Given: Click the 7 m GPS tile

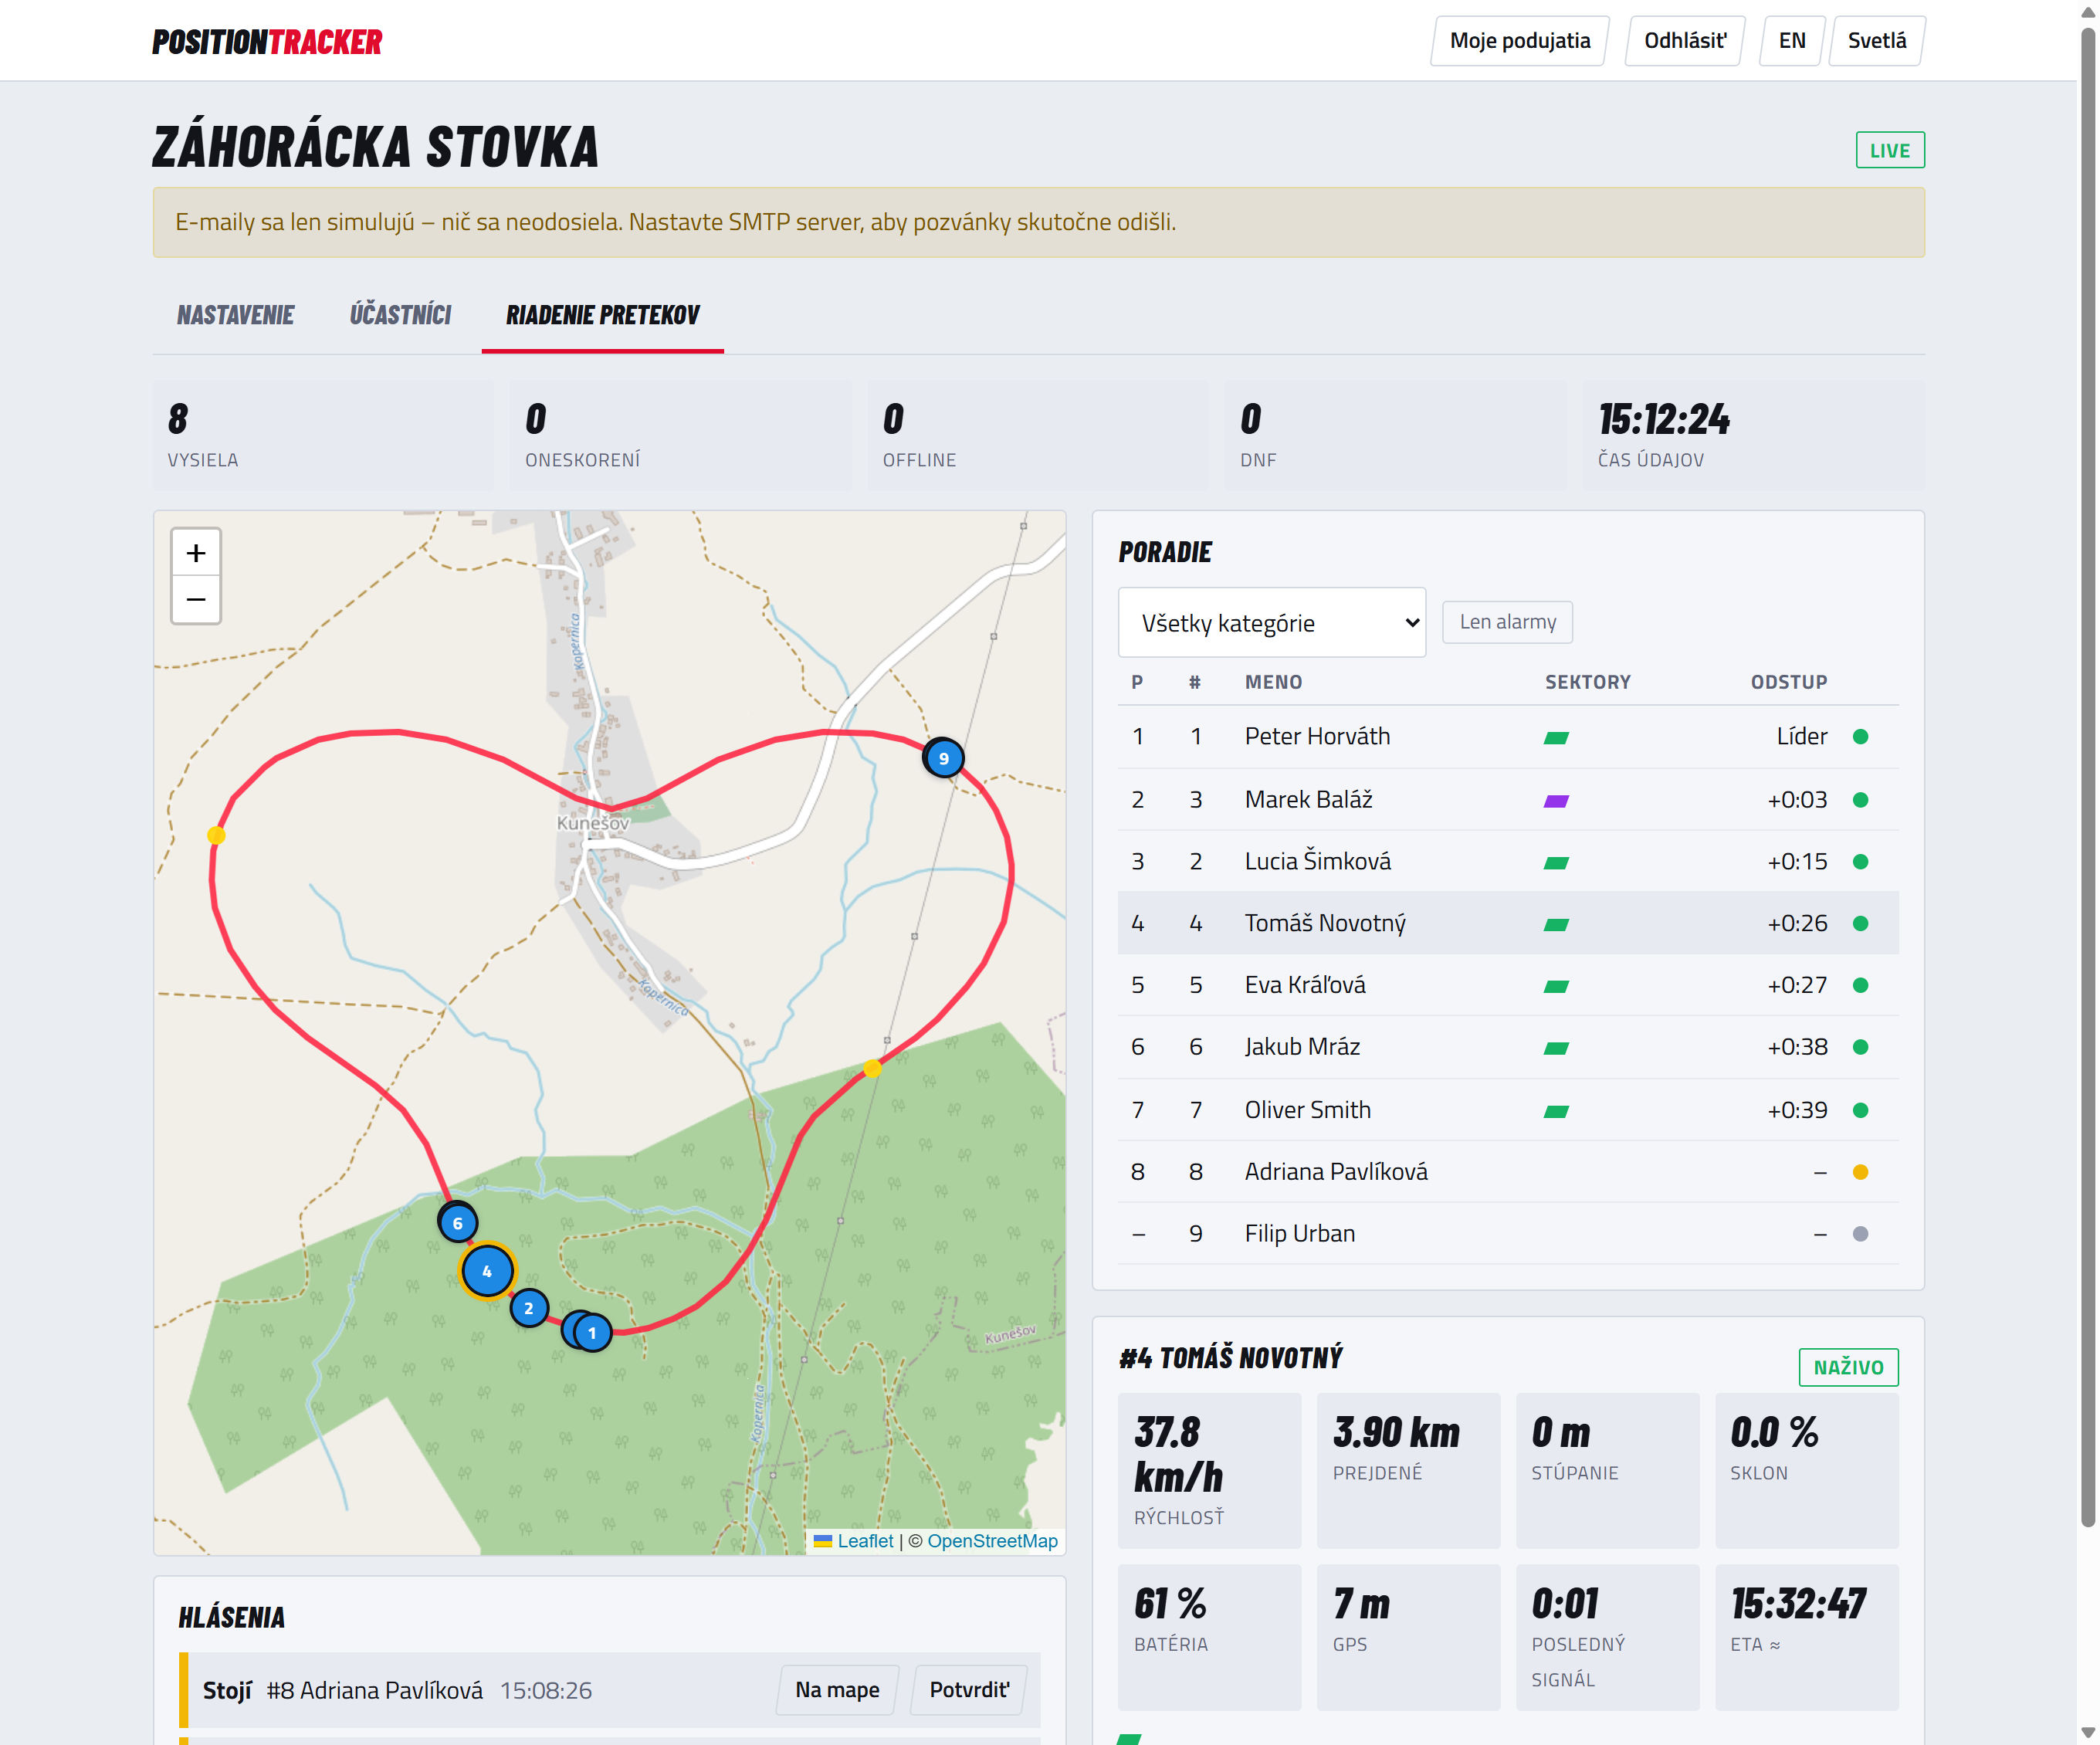Looking at the screenshot, I should 1408,1638.
